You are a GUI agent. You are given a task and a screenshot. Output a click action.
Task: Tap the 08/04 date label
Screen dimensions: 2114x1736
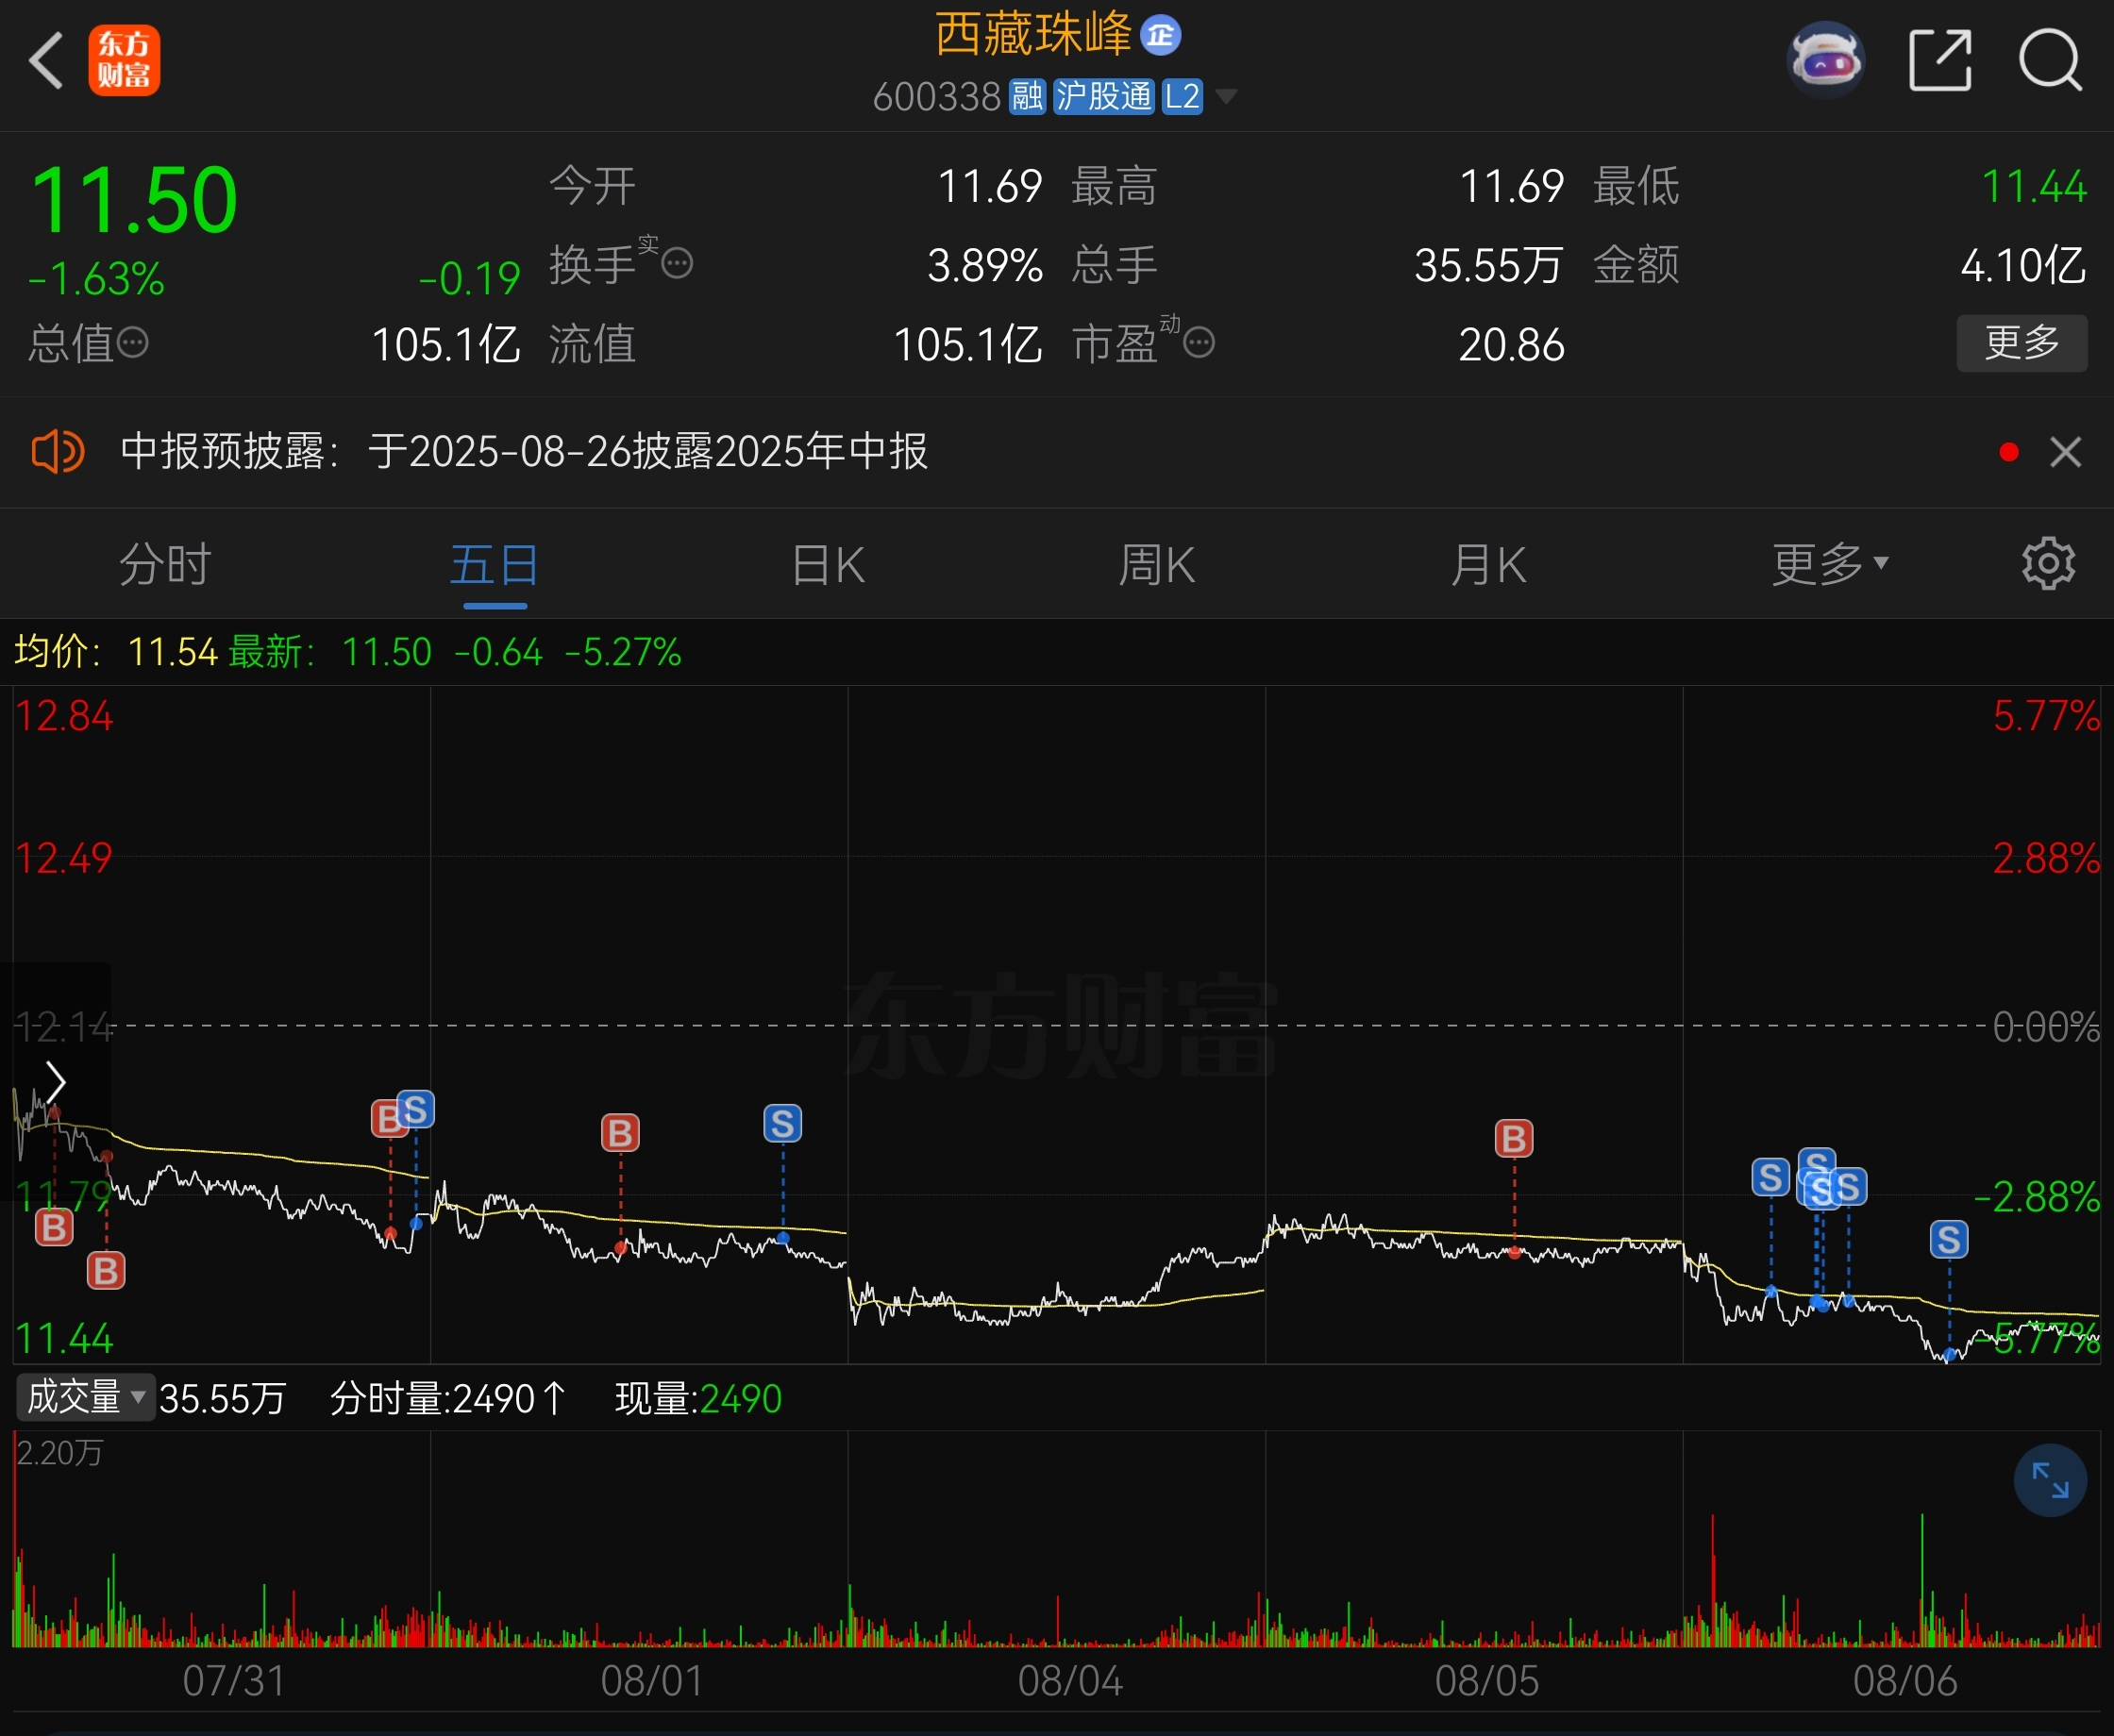(1070, 1681)
